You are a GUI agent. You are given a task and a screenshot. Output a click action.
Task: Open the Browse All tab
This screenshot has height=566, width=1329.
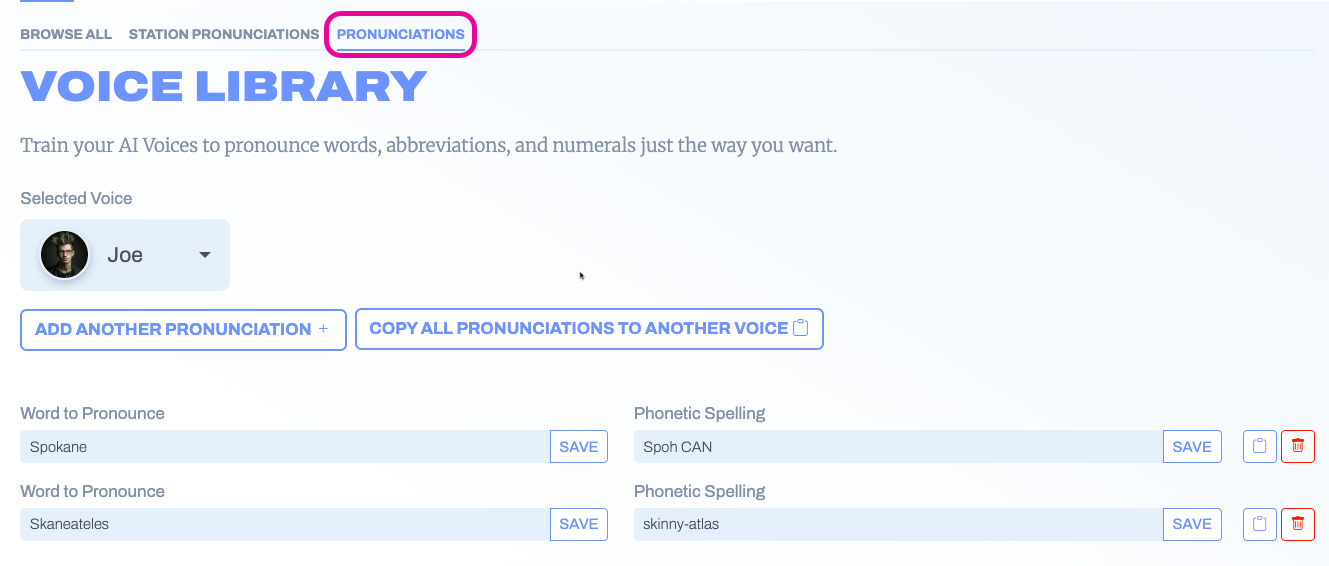click(66, 34)
